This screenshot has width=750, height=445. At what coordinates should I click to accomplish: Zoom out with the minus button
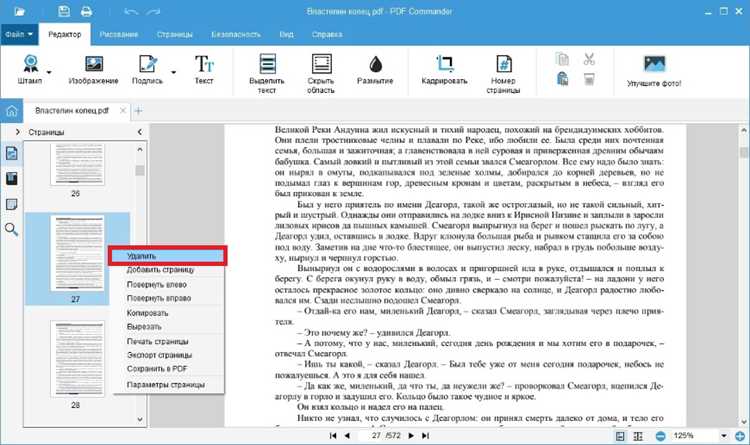661,436
